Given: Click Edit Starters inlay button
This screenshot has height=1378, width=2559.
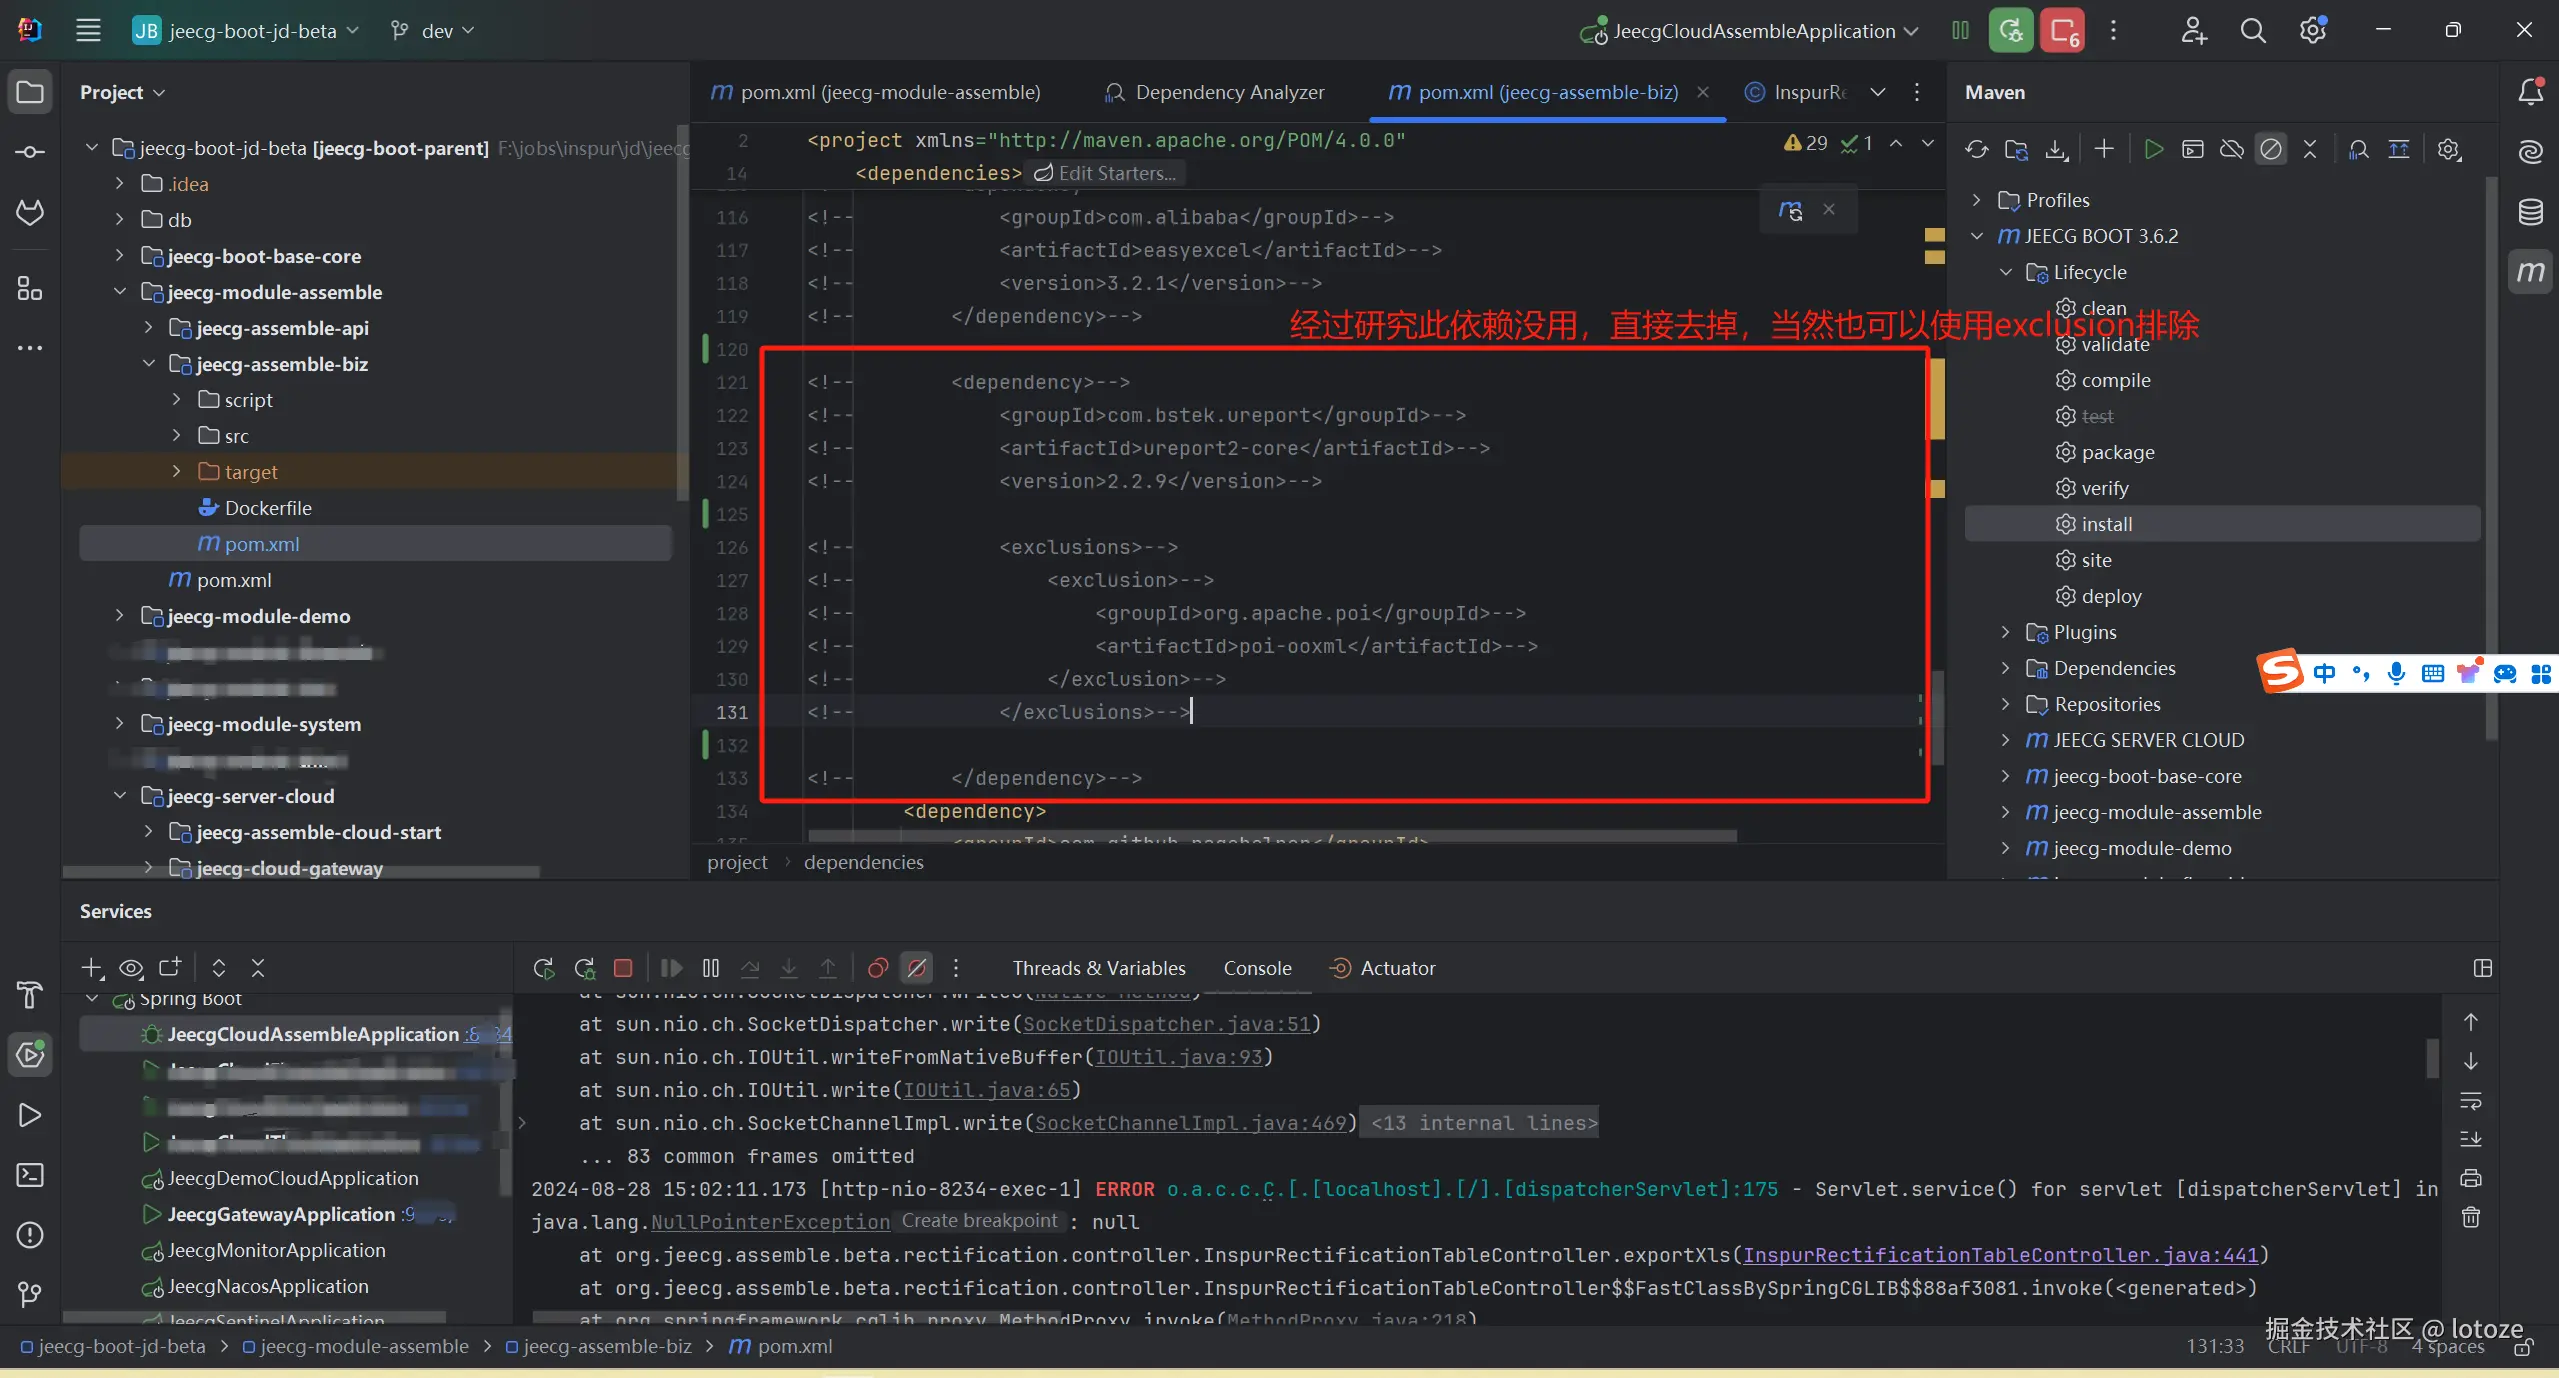Looking at the screenshot, I should point(1105,173).
